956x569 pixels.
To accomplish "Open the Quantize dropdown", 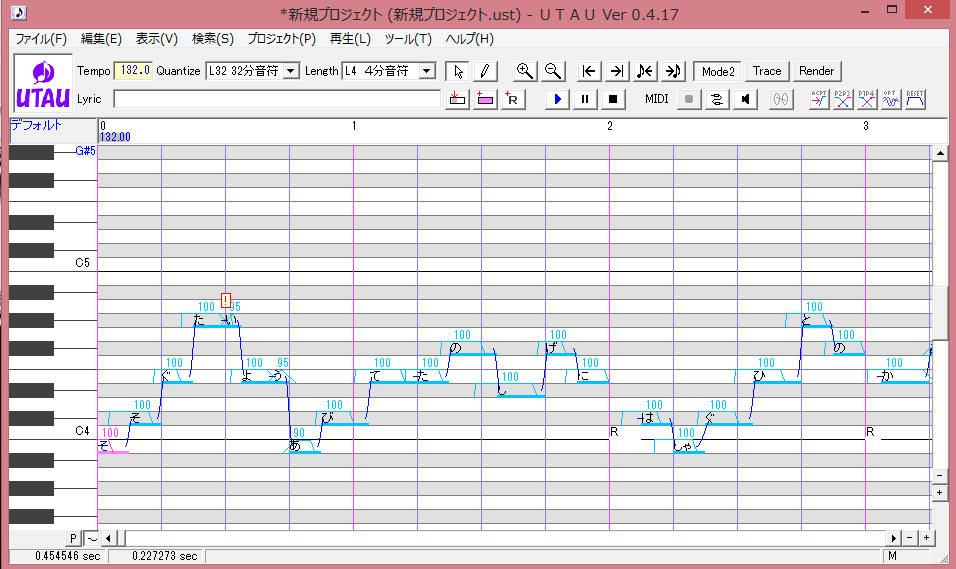I will 291,71.
